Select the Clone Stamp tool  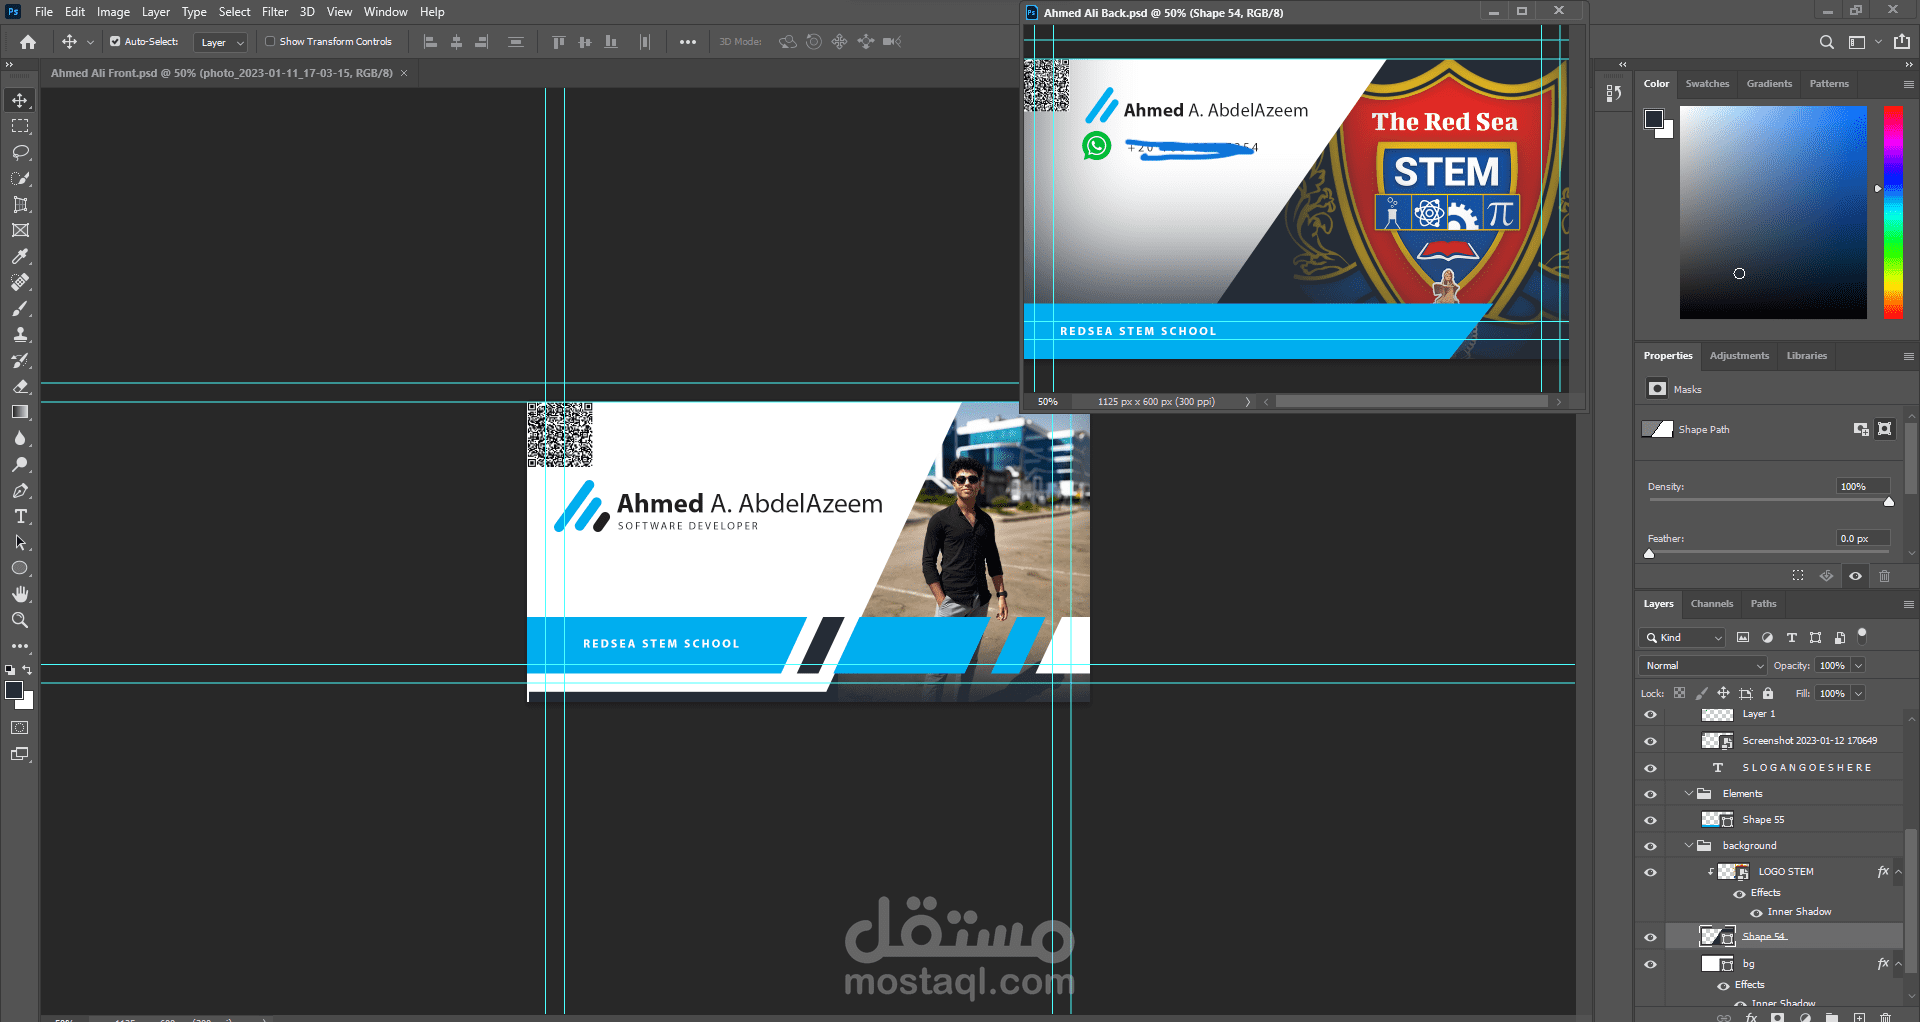pyautogui.click(x=20, y=334)
